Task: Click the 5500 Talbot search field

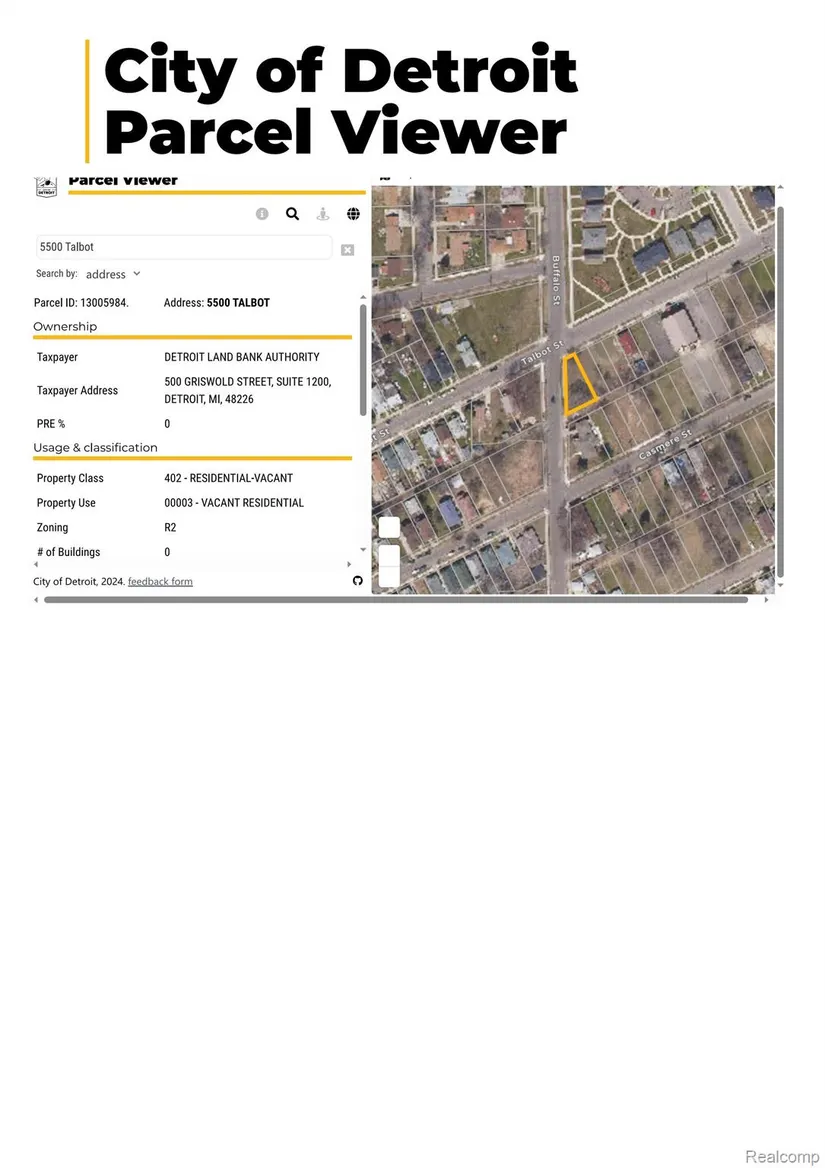Action: [183, 247]
